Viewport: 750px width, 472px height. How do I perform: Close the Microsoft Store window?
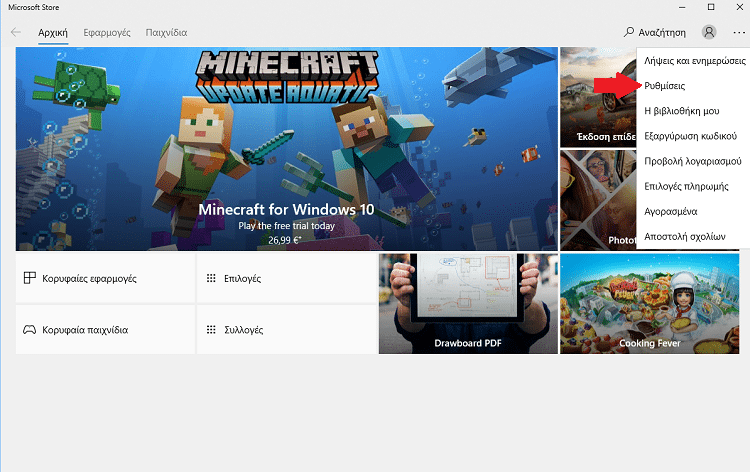point(739,7)
